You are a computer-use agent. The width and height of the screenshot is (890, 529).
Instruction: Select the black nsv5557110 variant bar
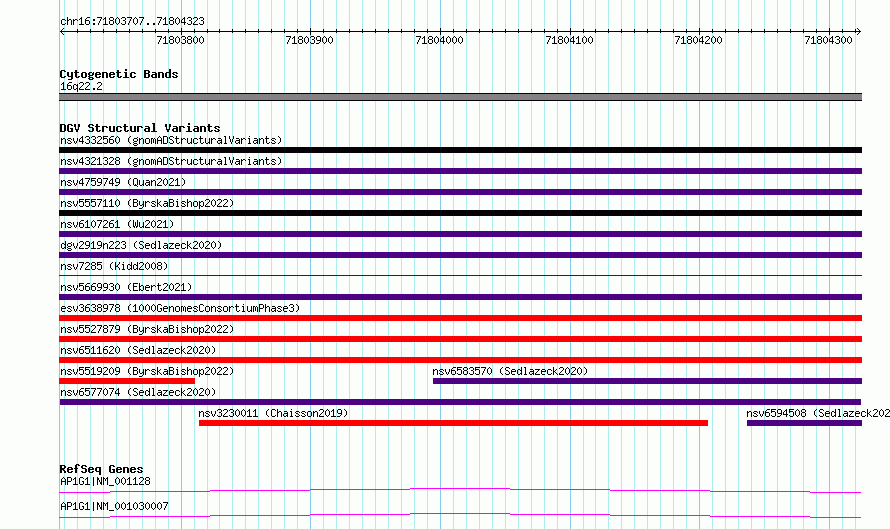pos(460,213)
